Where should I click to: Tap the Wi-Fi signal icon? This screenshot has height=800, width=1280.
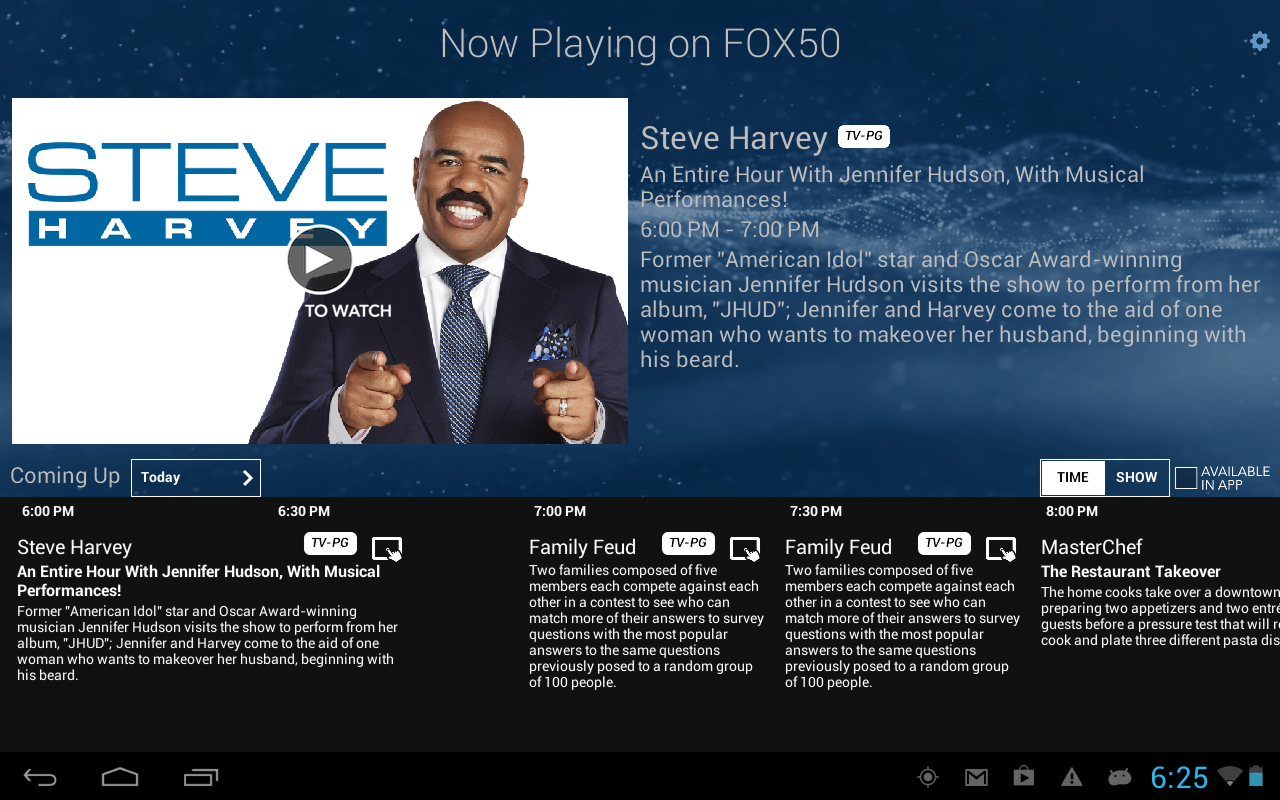point(1229,777)
